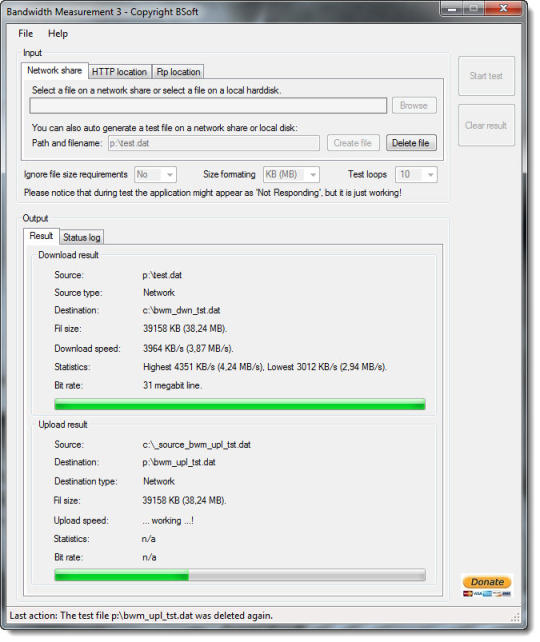This screenshot has height=642, width=540.
Task: Click the window title Bandwidth Measurement 3
Action: coord(102,11)
